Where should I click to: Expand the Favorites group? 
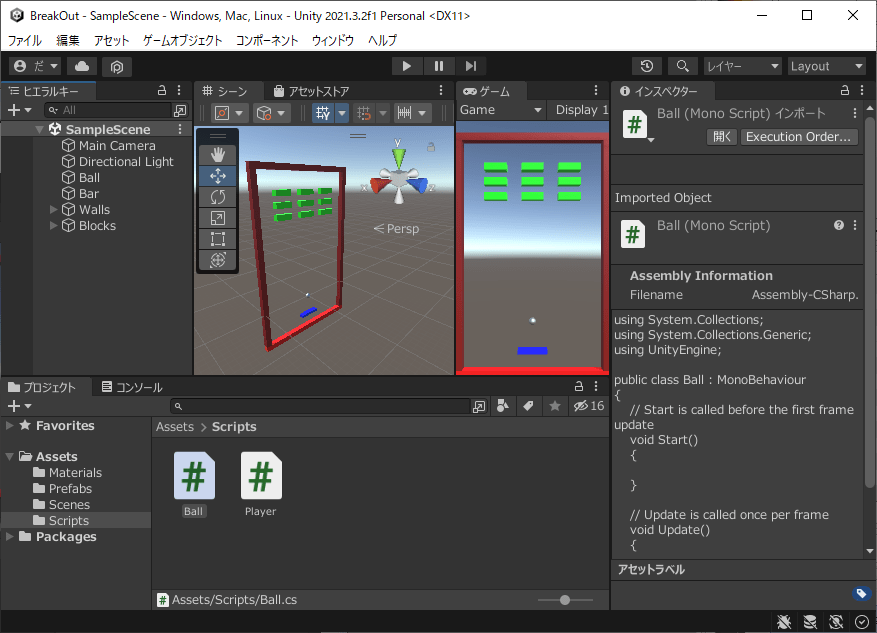[10, 426]
